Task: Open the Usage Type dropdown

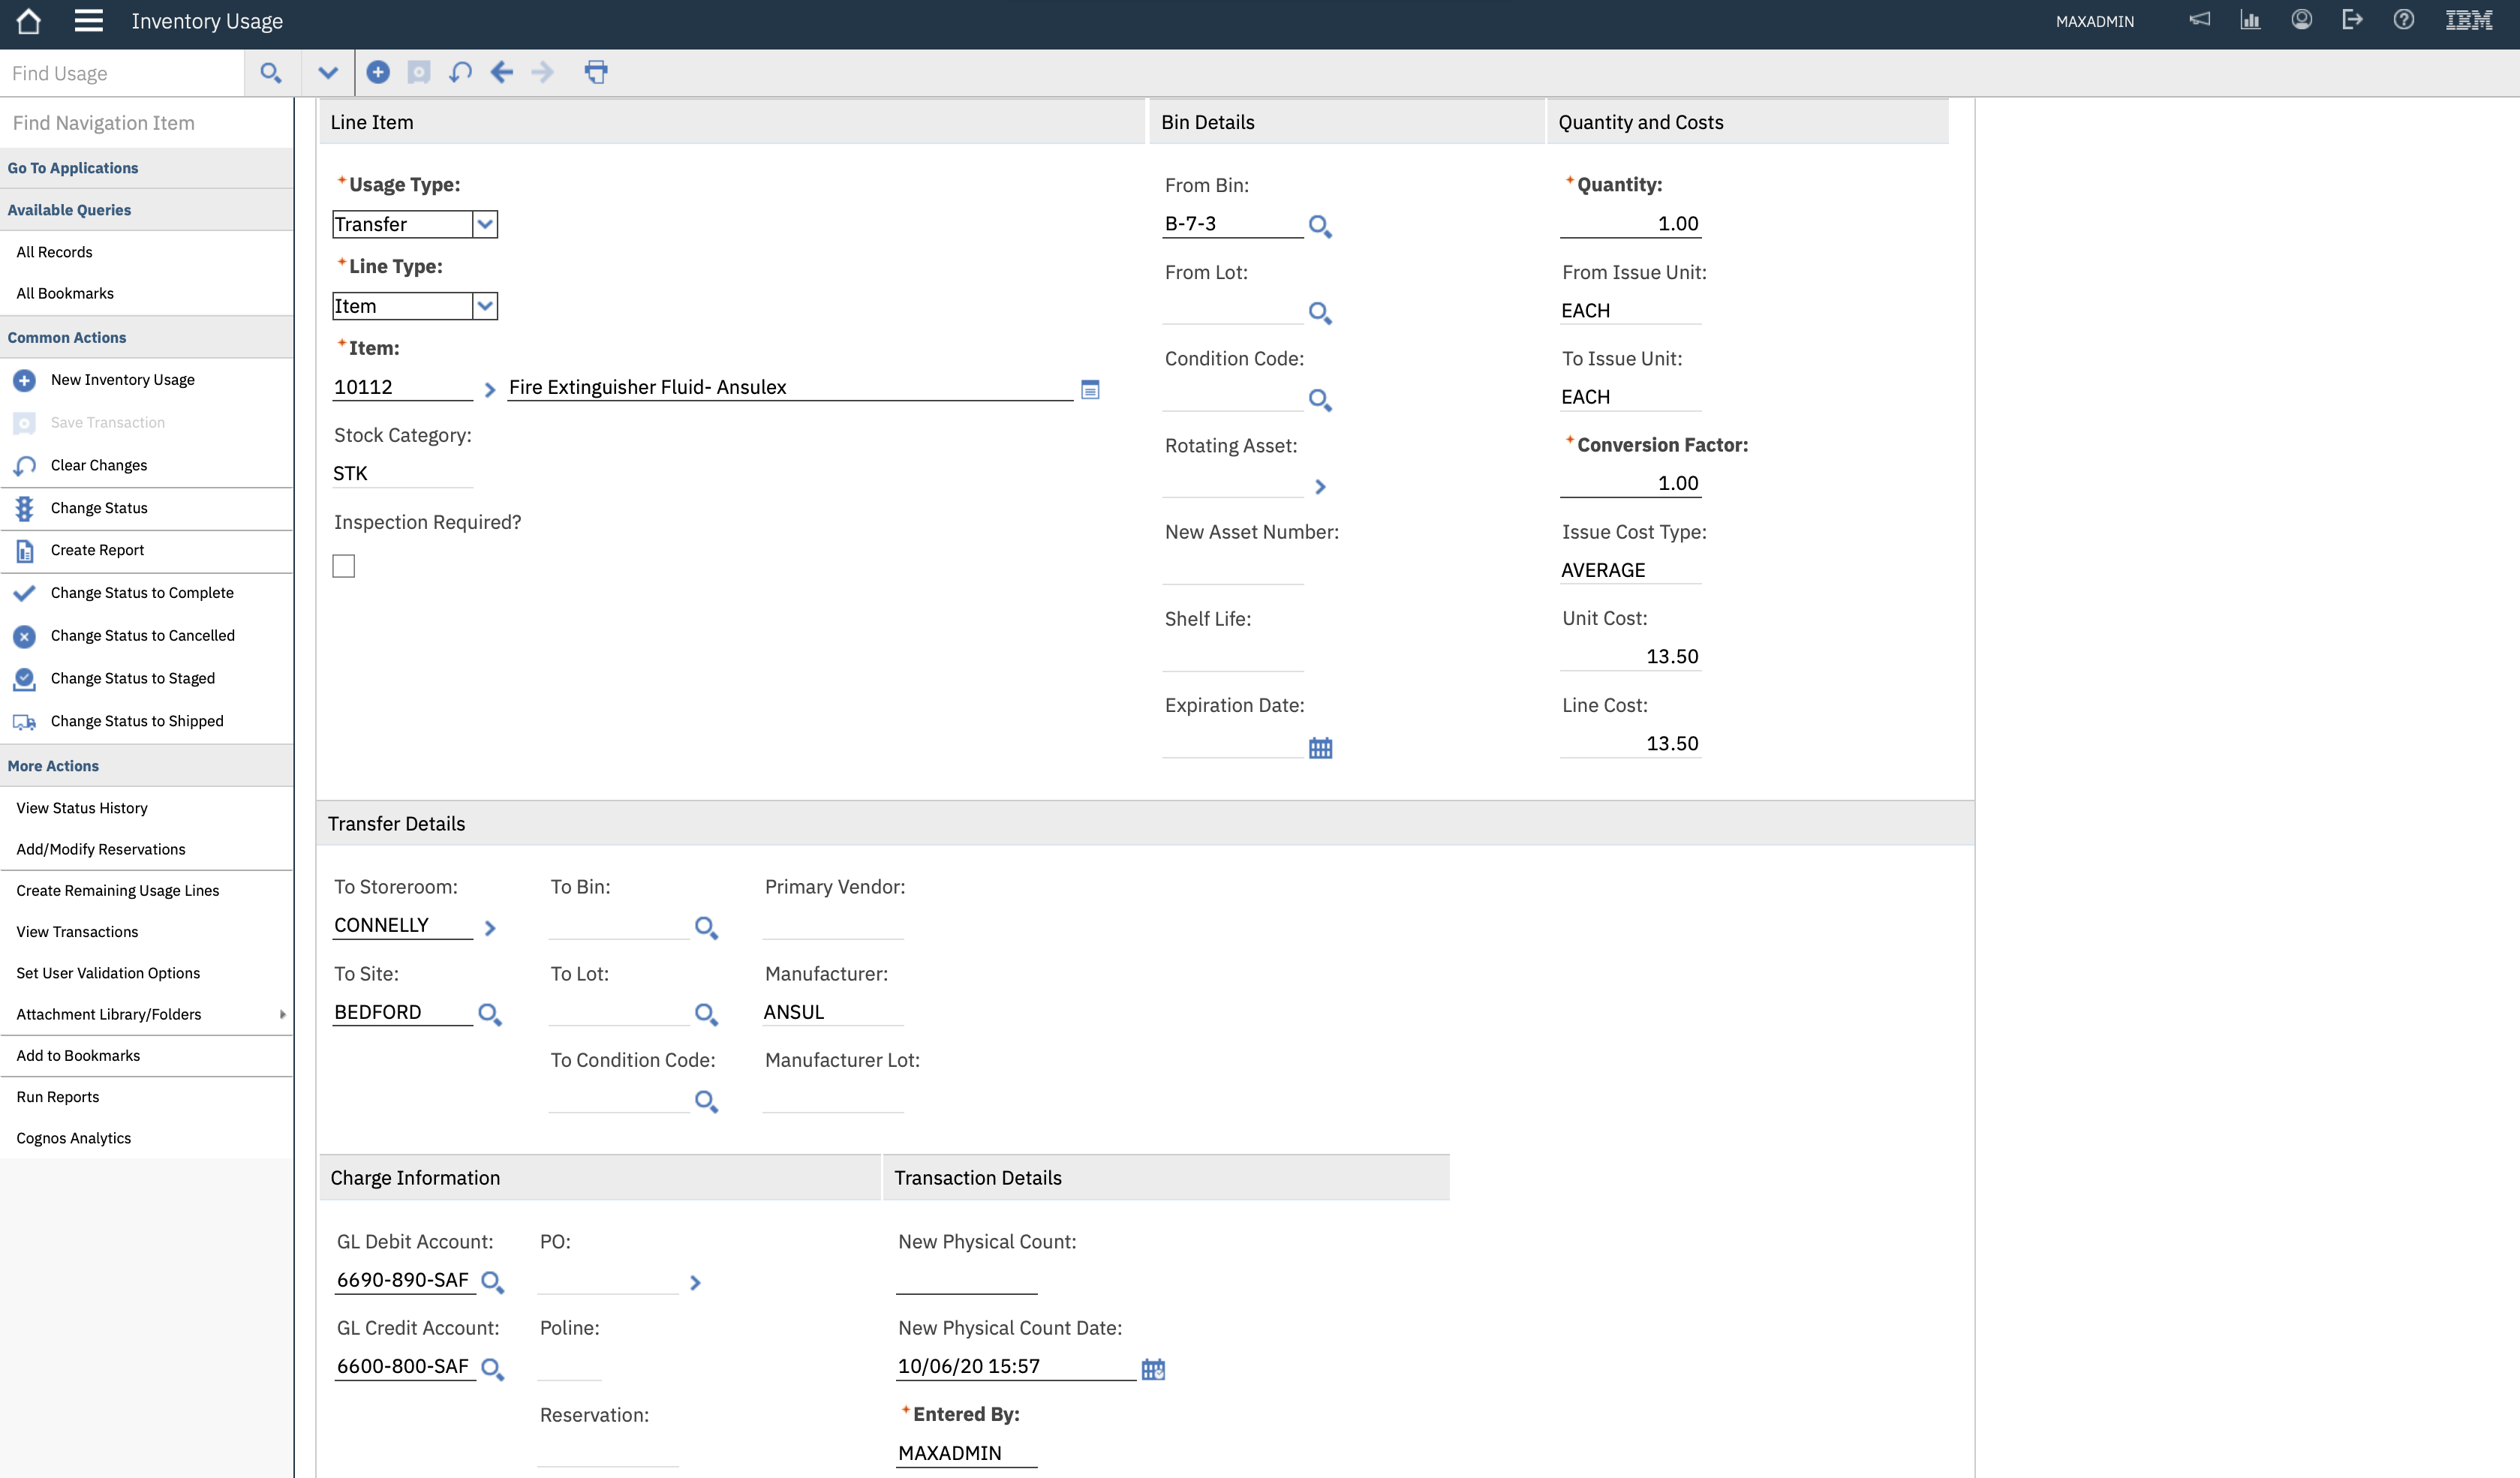Action: click(x=486, y=223)
